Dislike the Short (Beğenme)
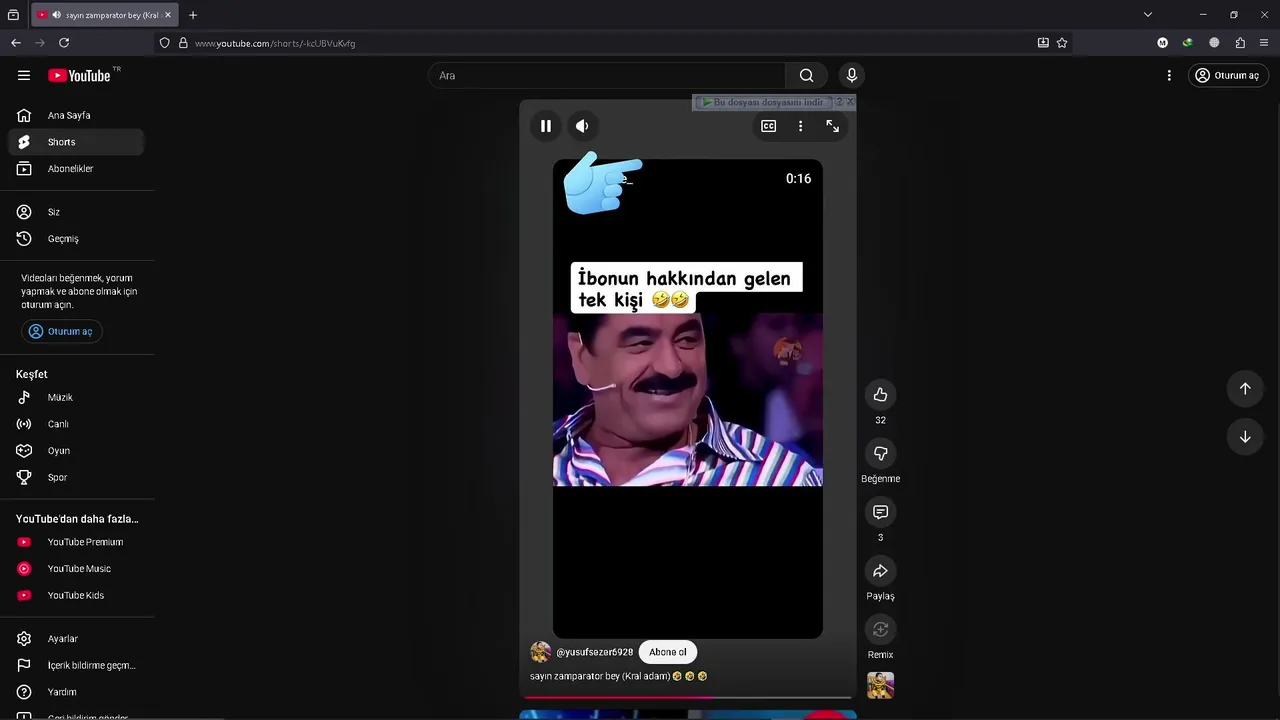1280x720 pixels. [880, 453]
